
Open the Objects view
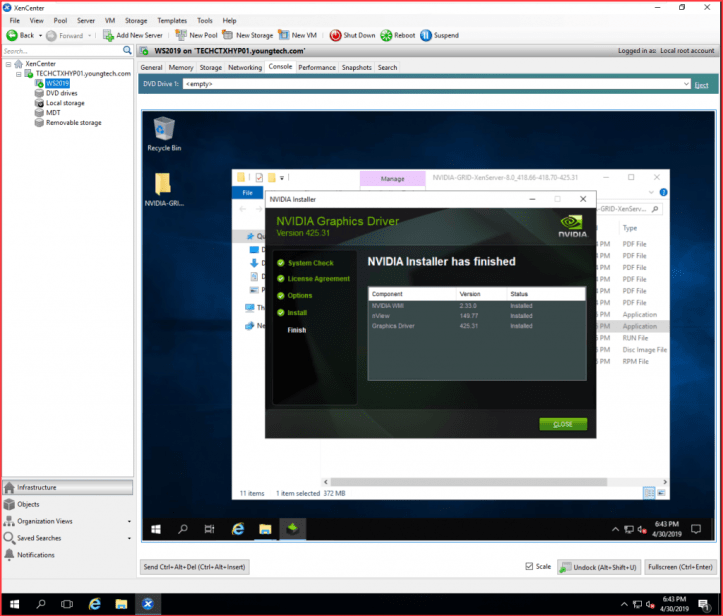68,504
